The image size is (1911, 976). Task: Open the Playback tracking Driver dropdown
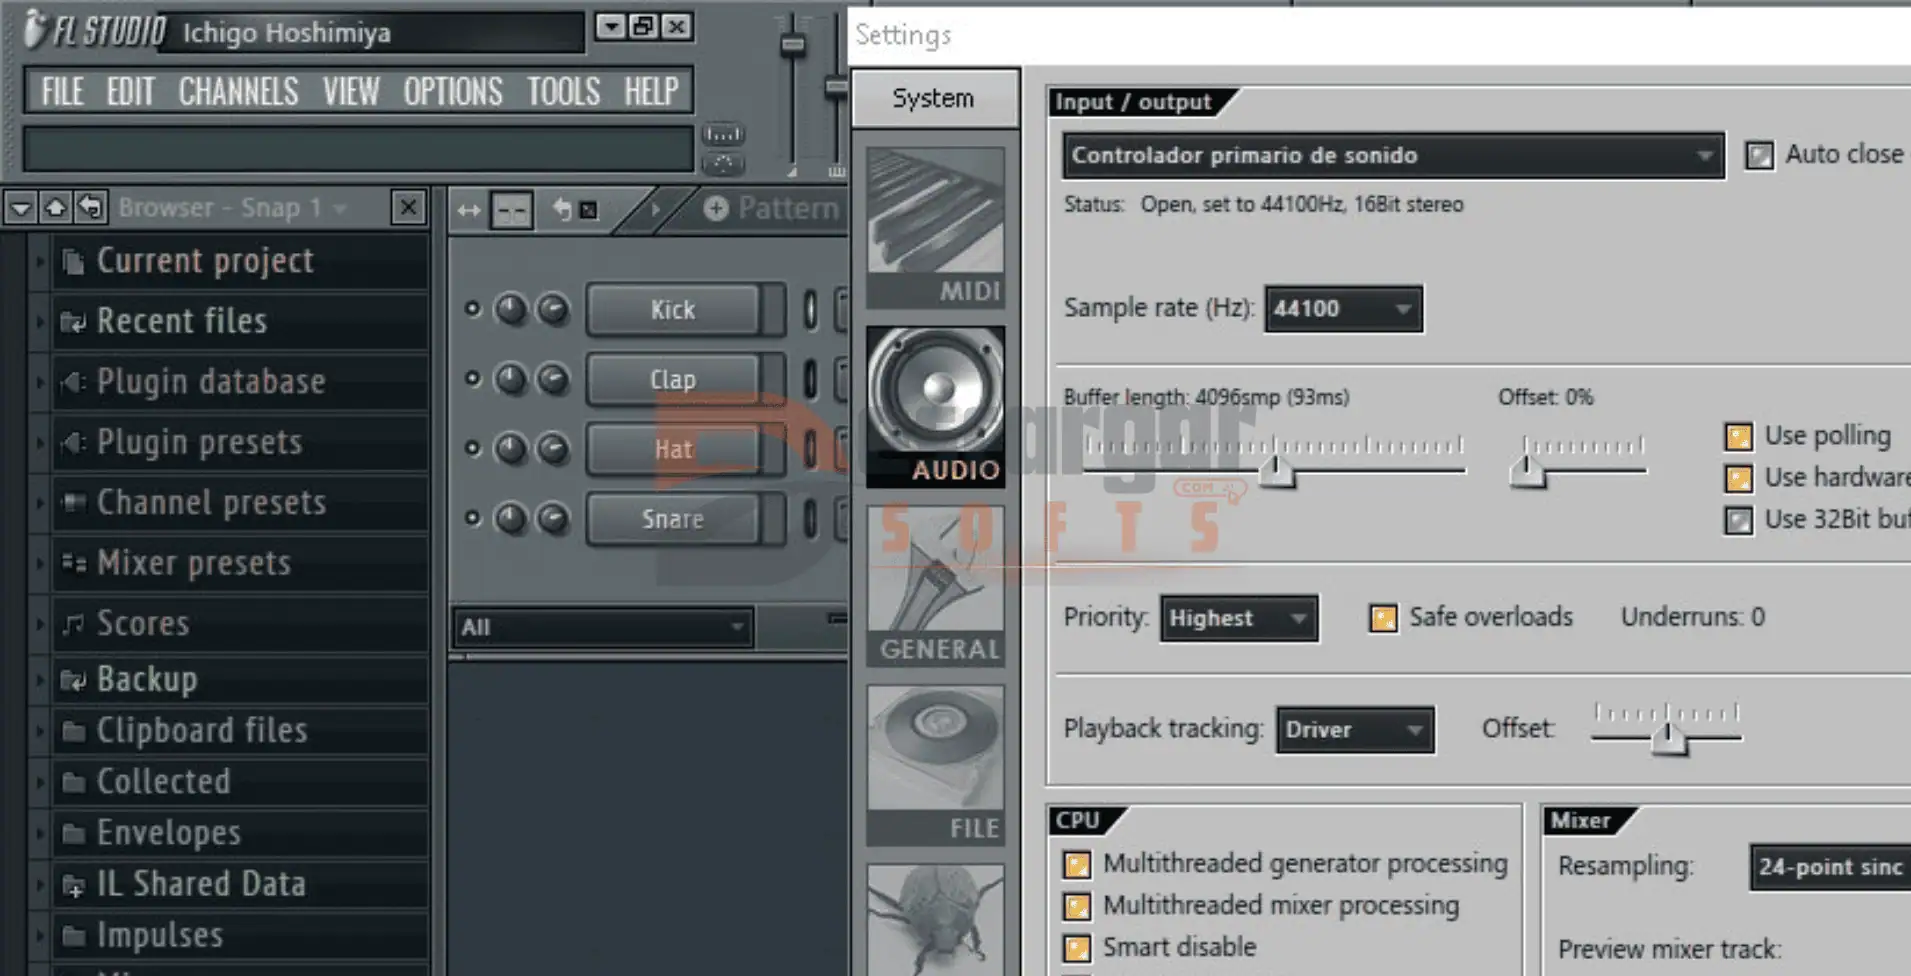pos(1355,730)
